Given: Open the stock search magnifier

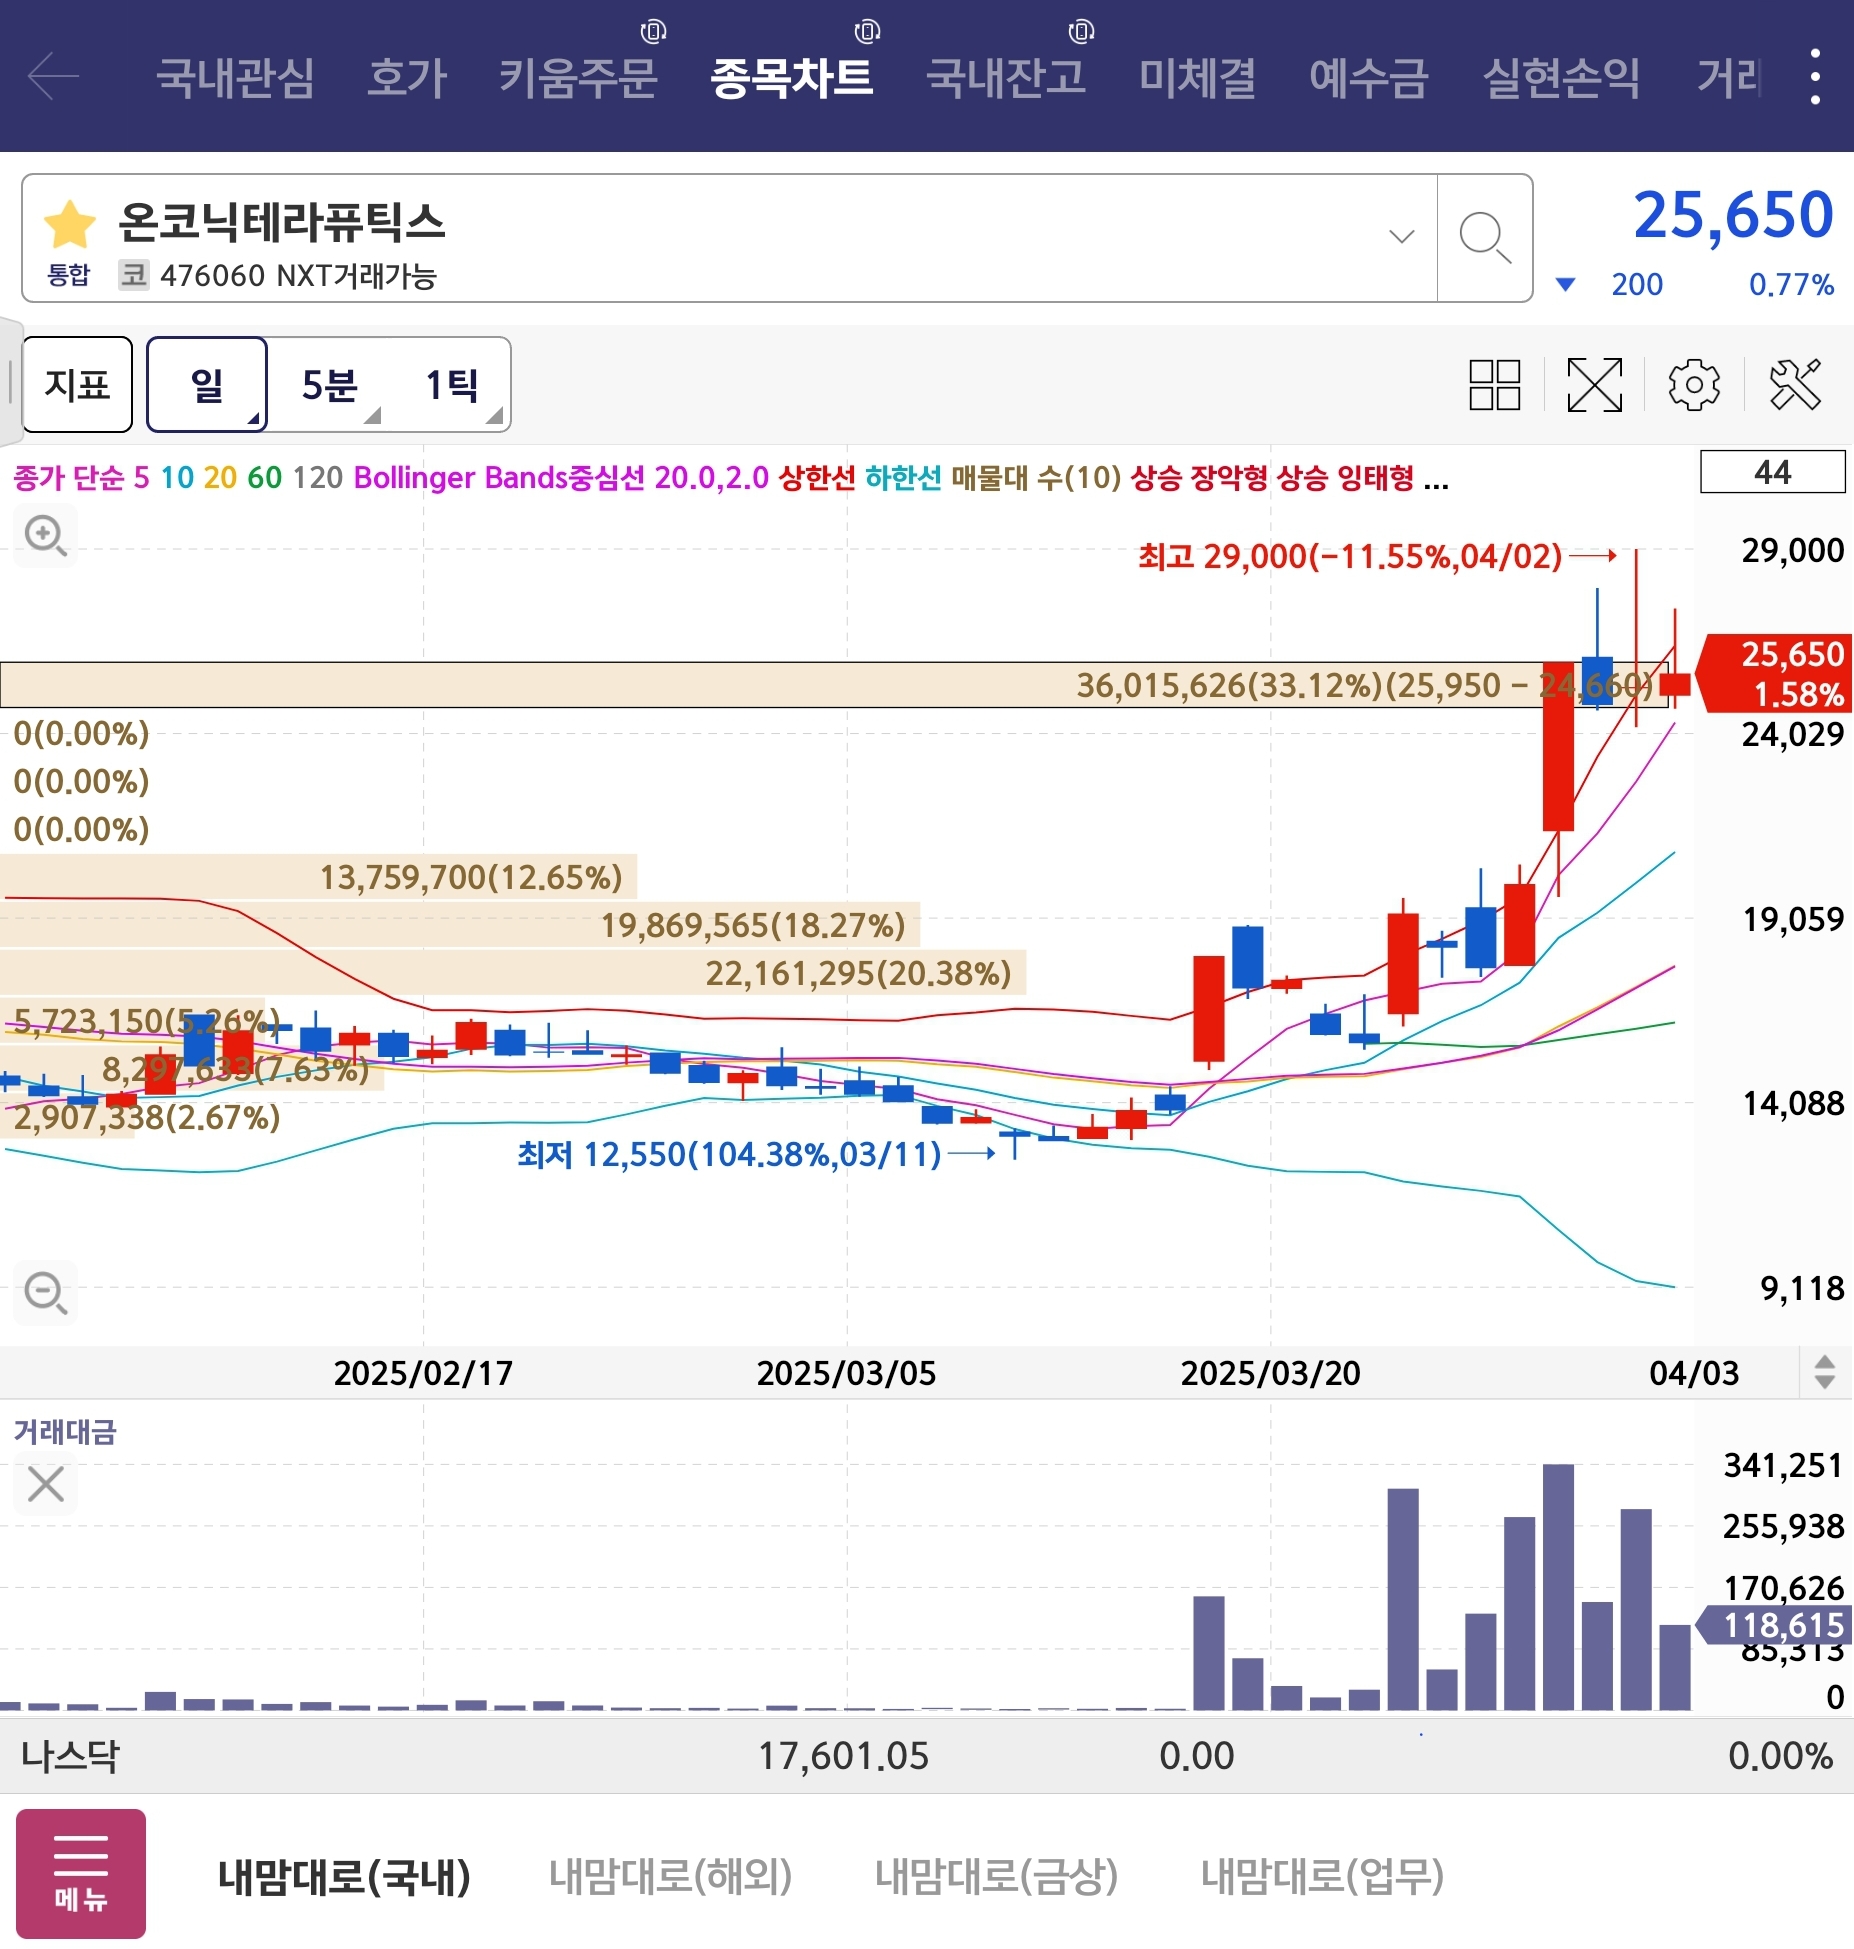Looking at the screenshot, I should (x=1485, y=238).
